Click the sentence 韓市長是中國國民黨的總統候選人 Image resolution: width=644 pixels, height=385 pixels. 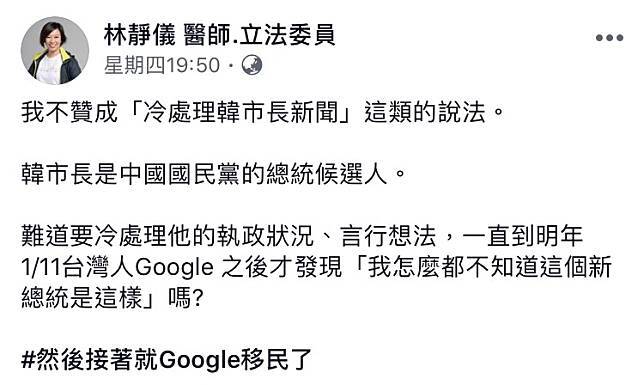coord(214,174)
